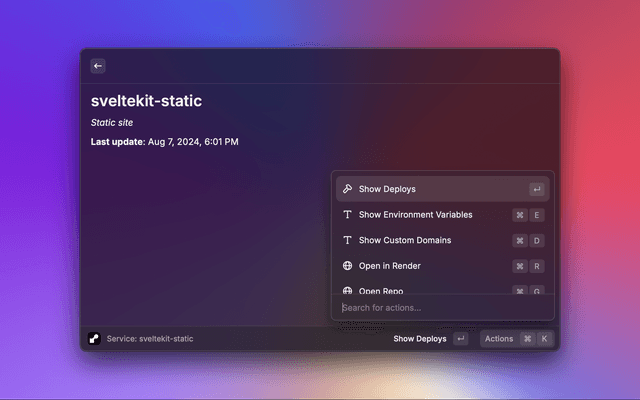Click the text icon for Custom Domains

click(347, 241)
